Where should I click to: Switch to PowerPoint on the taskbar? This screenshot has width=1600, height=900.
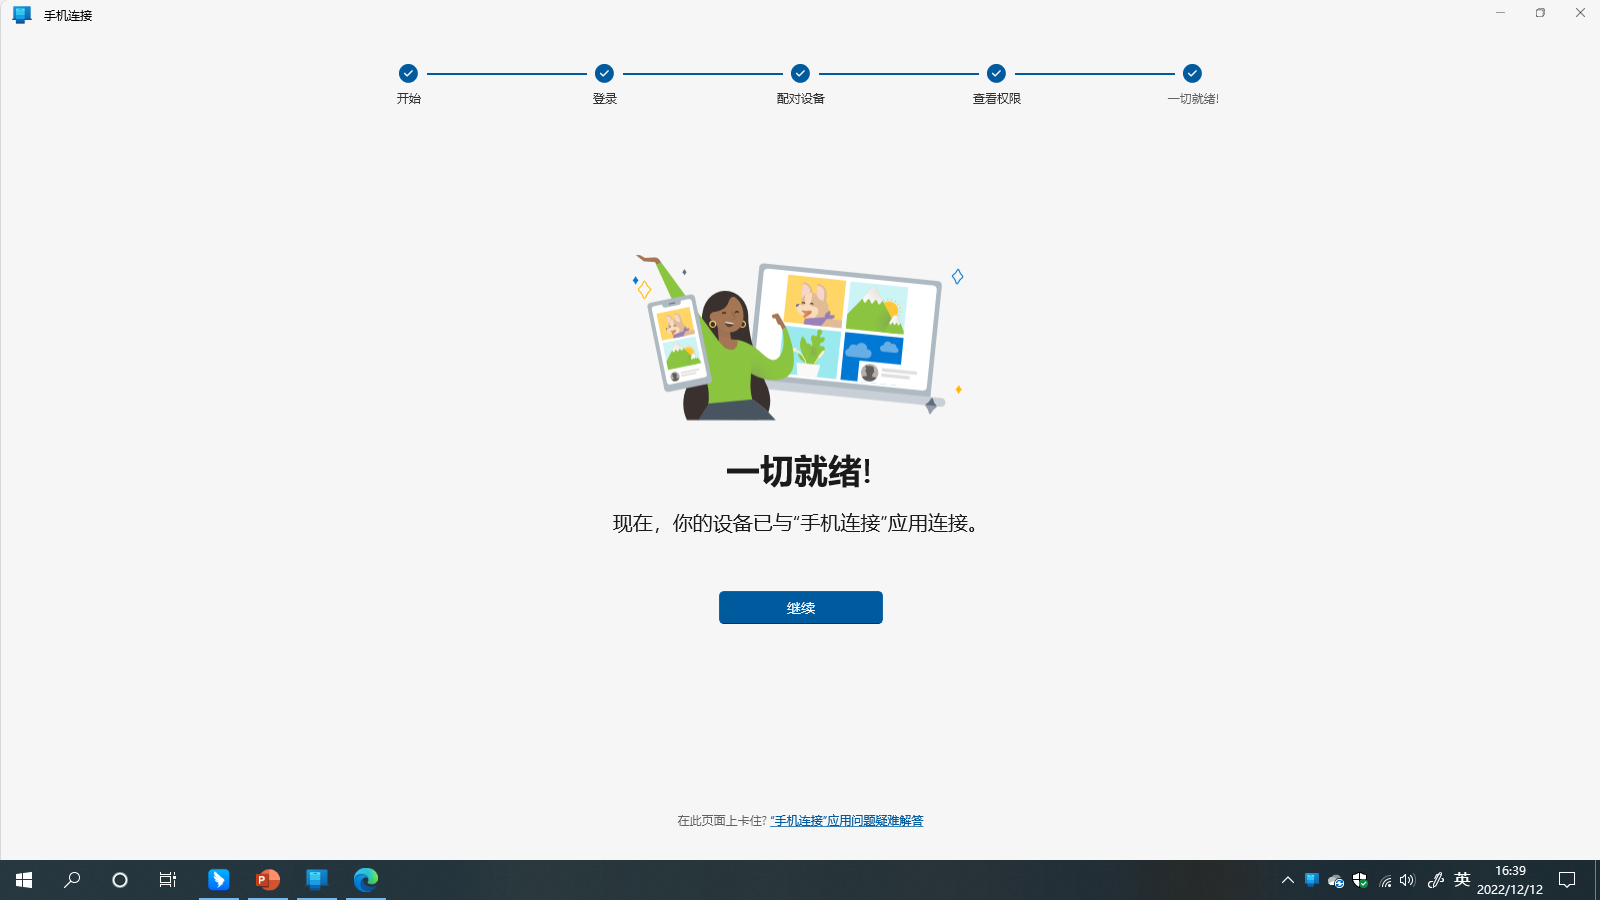click(x=267, y=880)
